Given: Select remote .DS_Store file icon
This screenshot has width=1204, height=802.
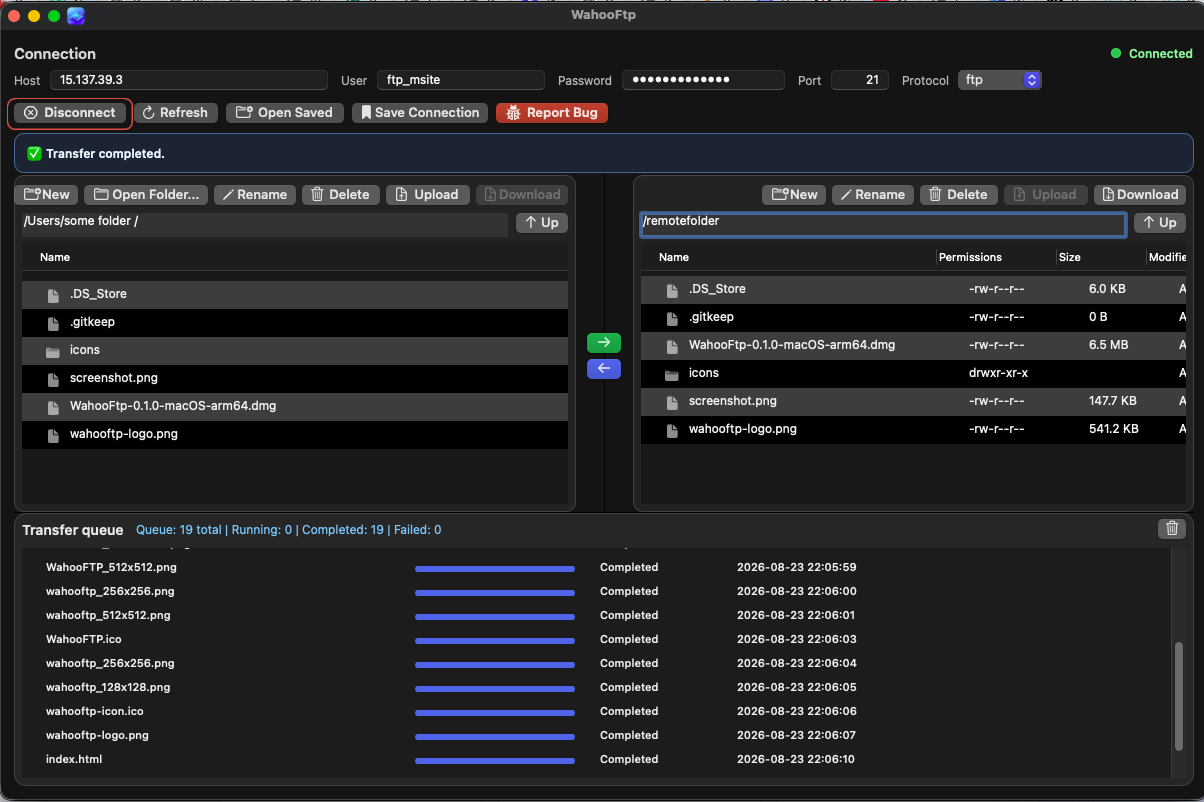Looking at the screenshot, I should pos(672,289).
